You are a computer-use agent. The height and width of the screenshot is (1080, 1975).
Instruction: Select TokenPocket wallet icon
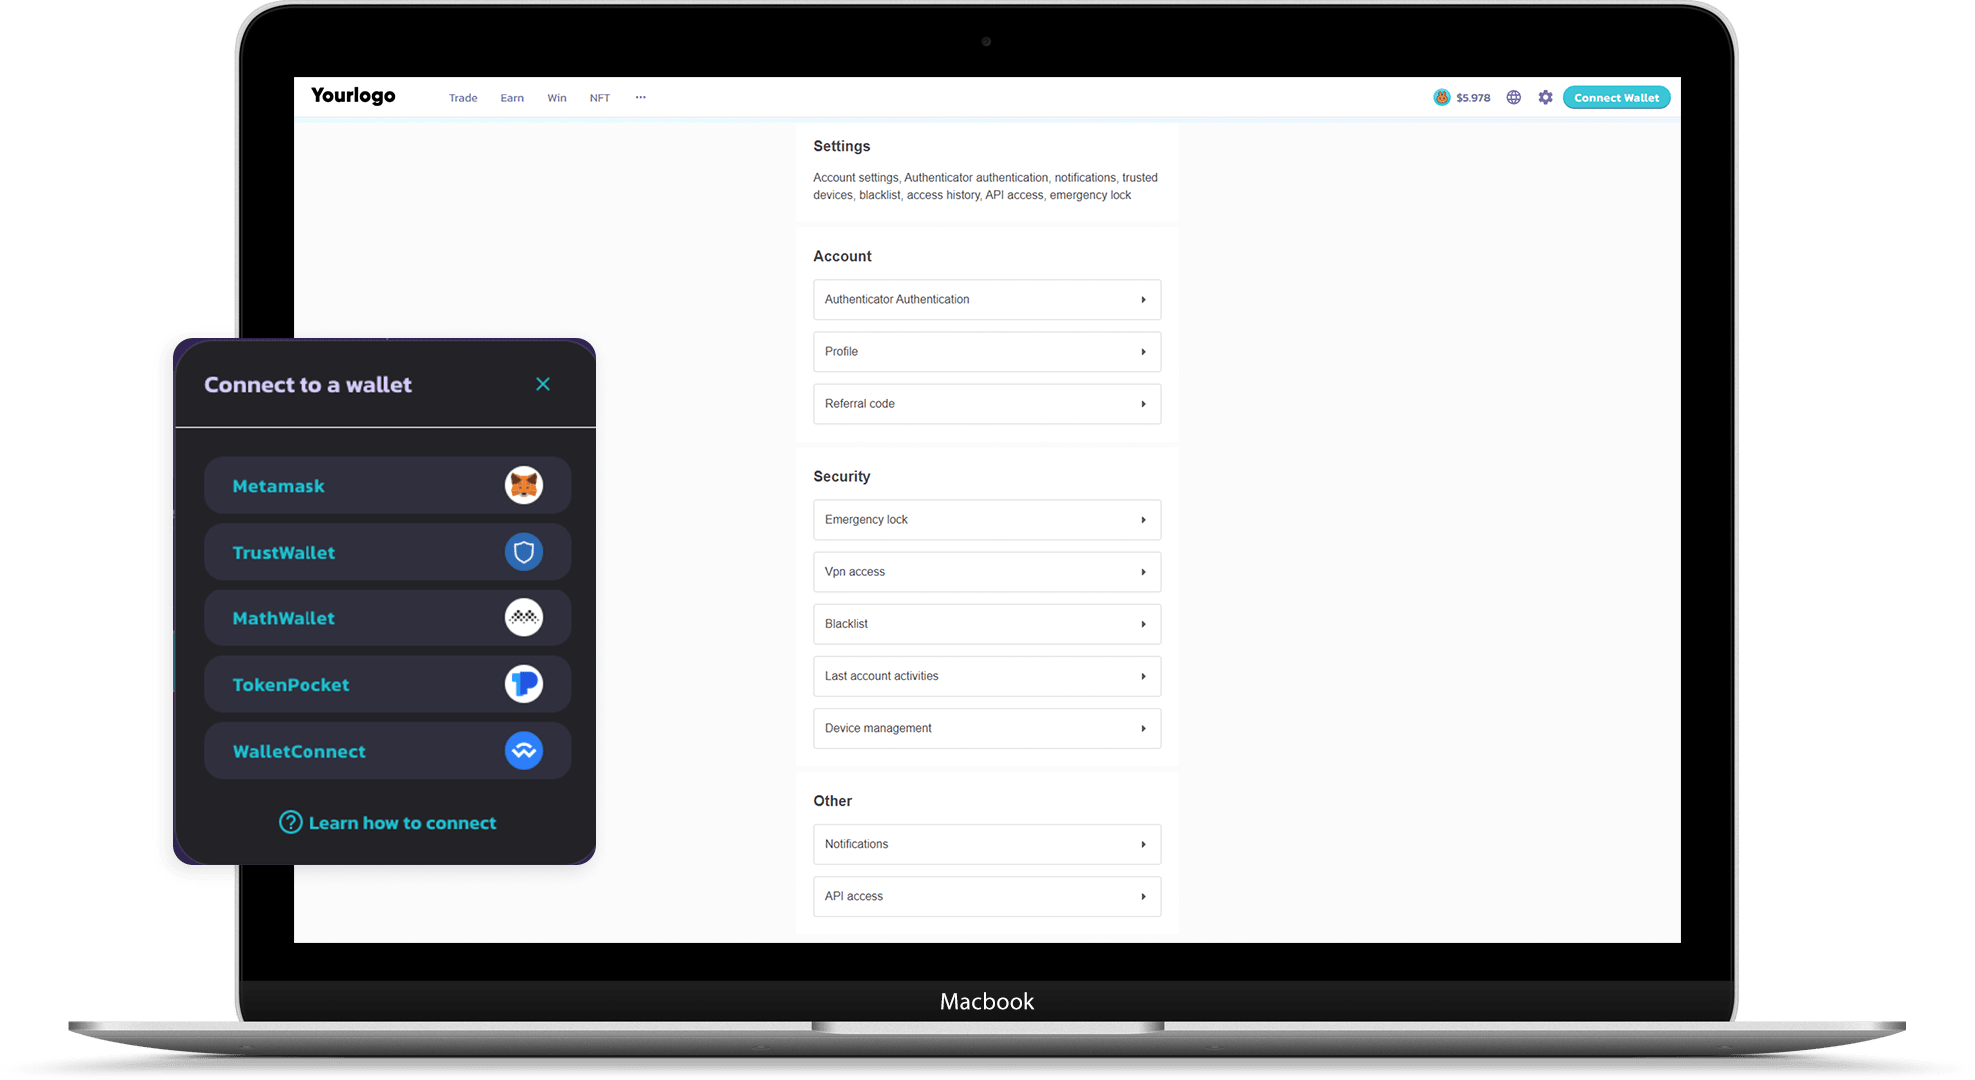[523, 682]
